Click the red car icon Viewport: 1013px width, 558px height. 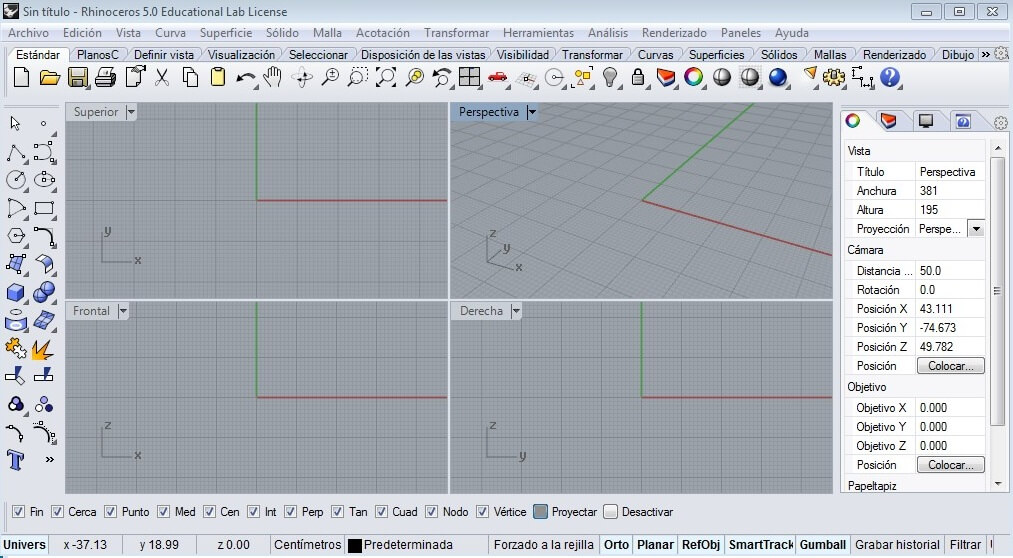[497, 78]
